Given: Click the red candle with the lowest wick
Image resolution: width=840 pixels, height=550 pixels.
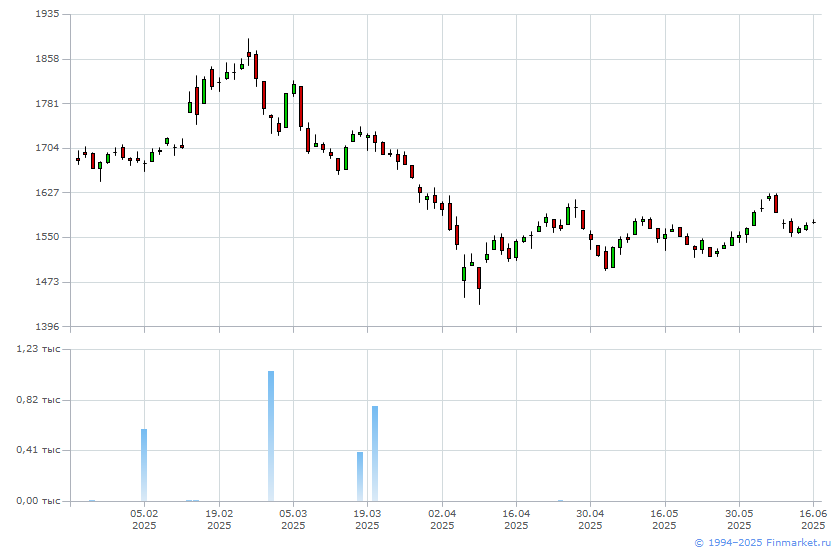Looking at the screenshot, I should tap(479, 278).
